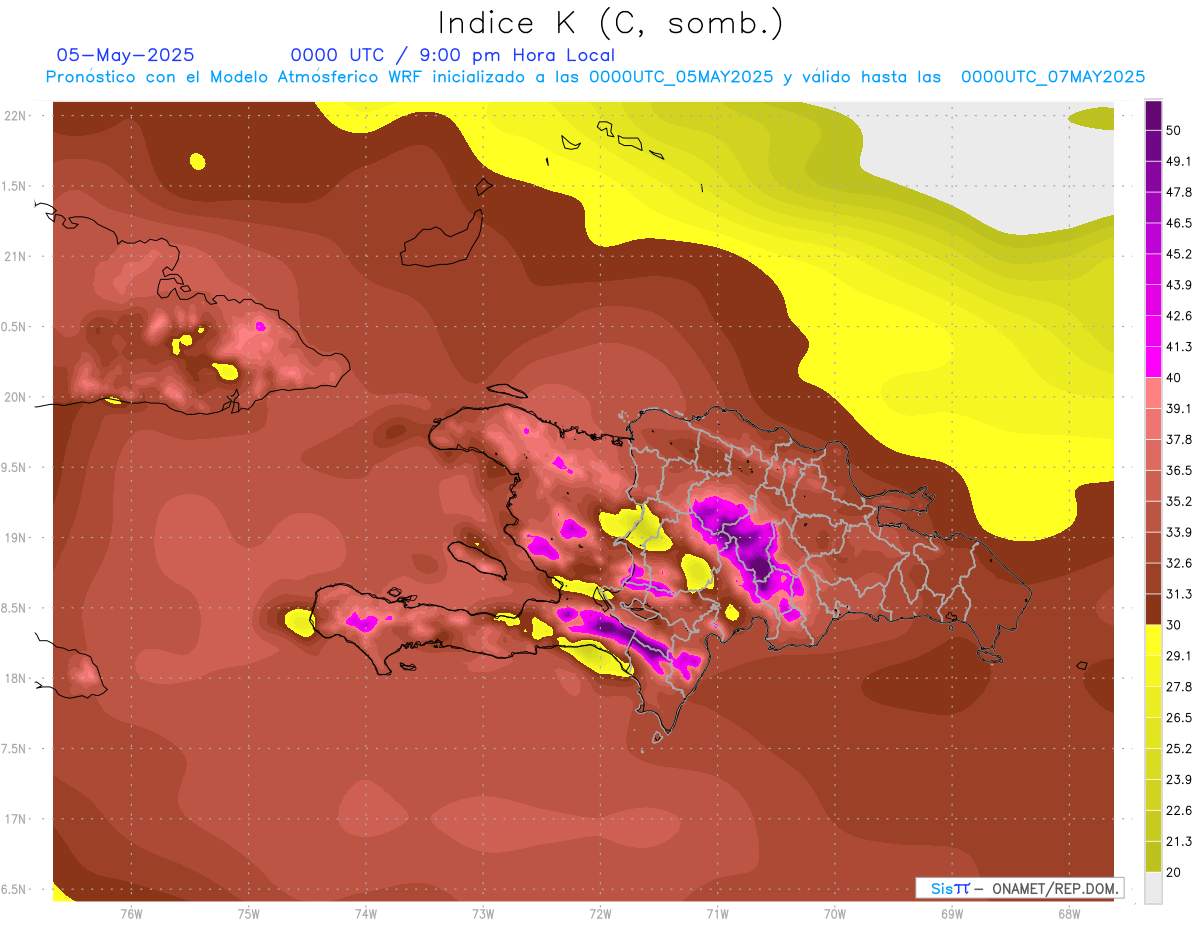Image resolution: width=1200 pixels, height=927 pixels.
Task: Click the 73W longitude axis label
Action: click(483, 914)
